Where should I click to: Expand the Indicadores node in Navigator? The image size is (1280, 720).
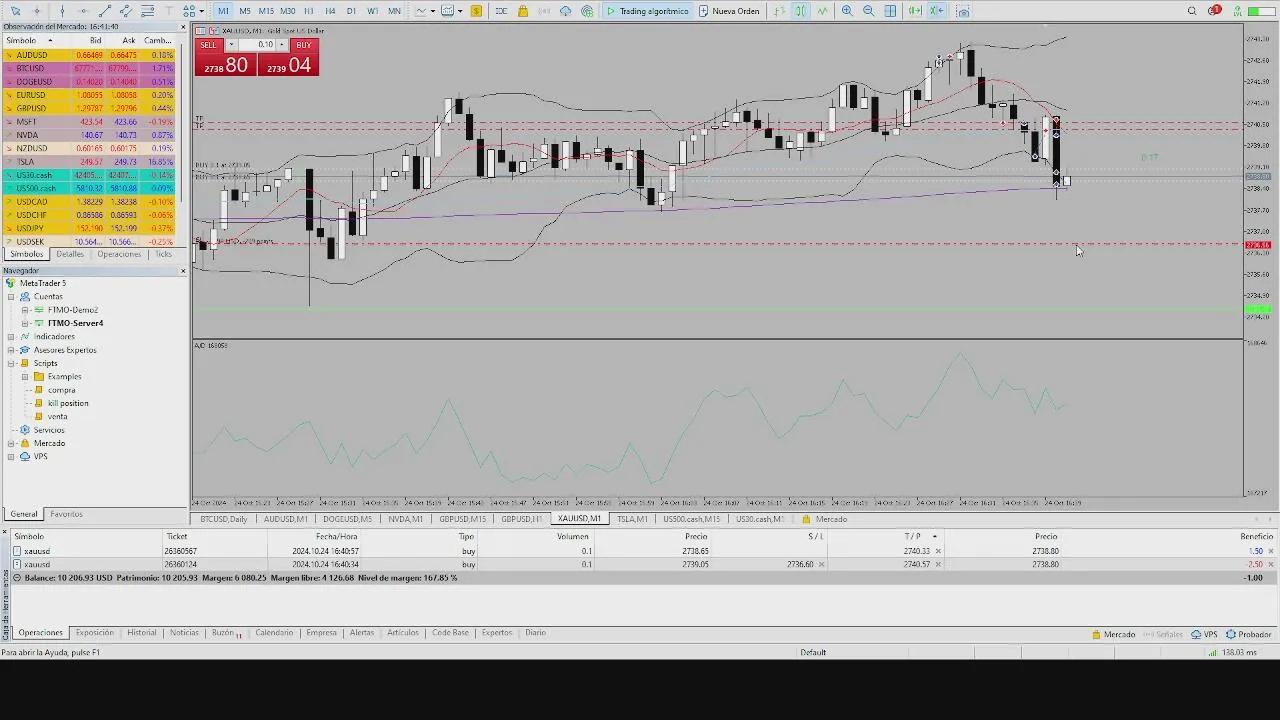click(x=11, y=336)
